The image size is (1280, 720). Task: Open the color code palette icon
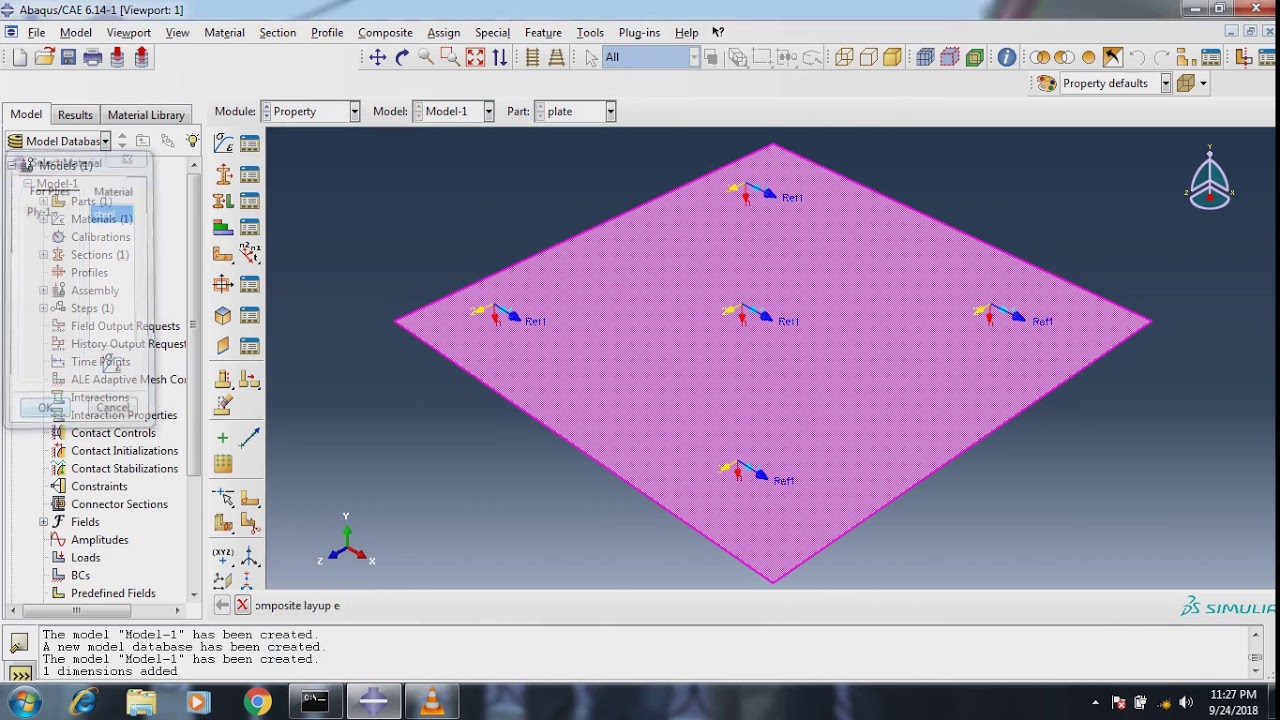tap(1046, 84)
